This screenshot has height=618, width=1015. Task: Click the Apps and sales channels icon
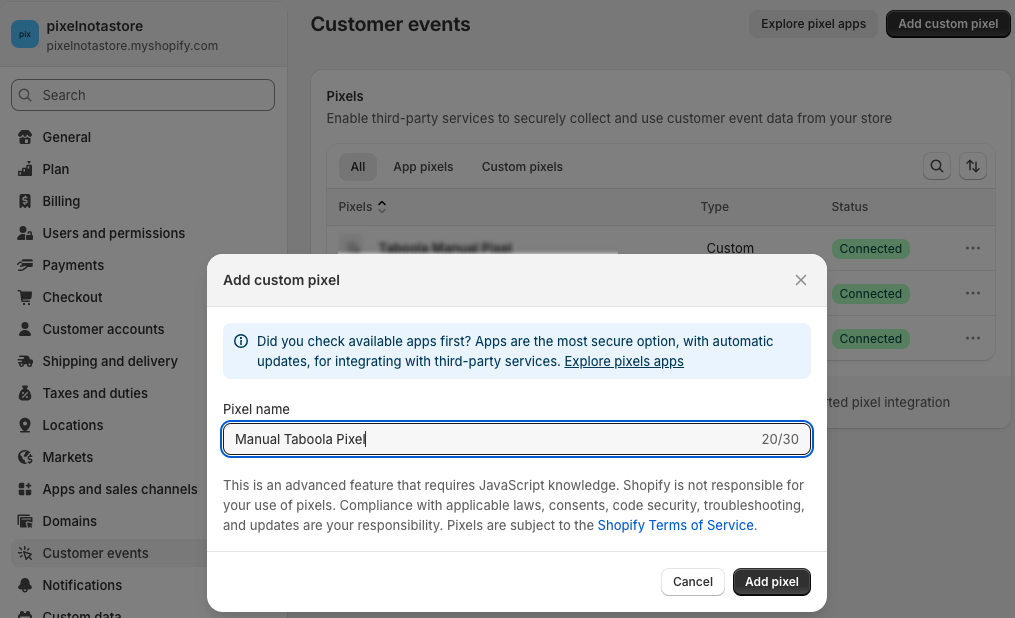(25, 489)
